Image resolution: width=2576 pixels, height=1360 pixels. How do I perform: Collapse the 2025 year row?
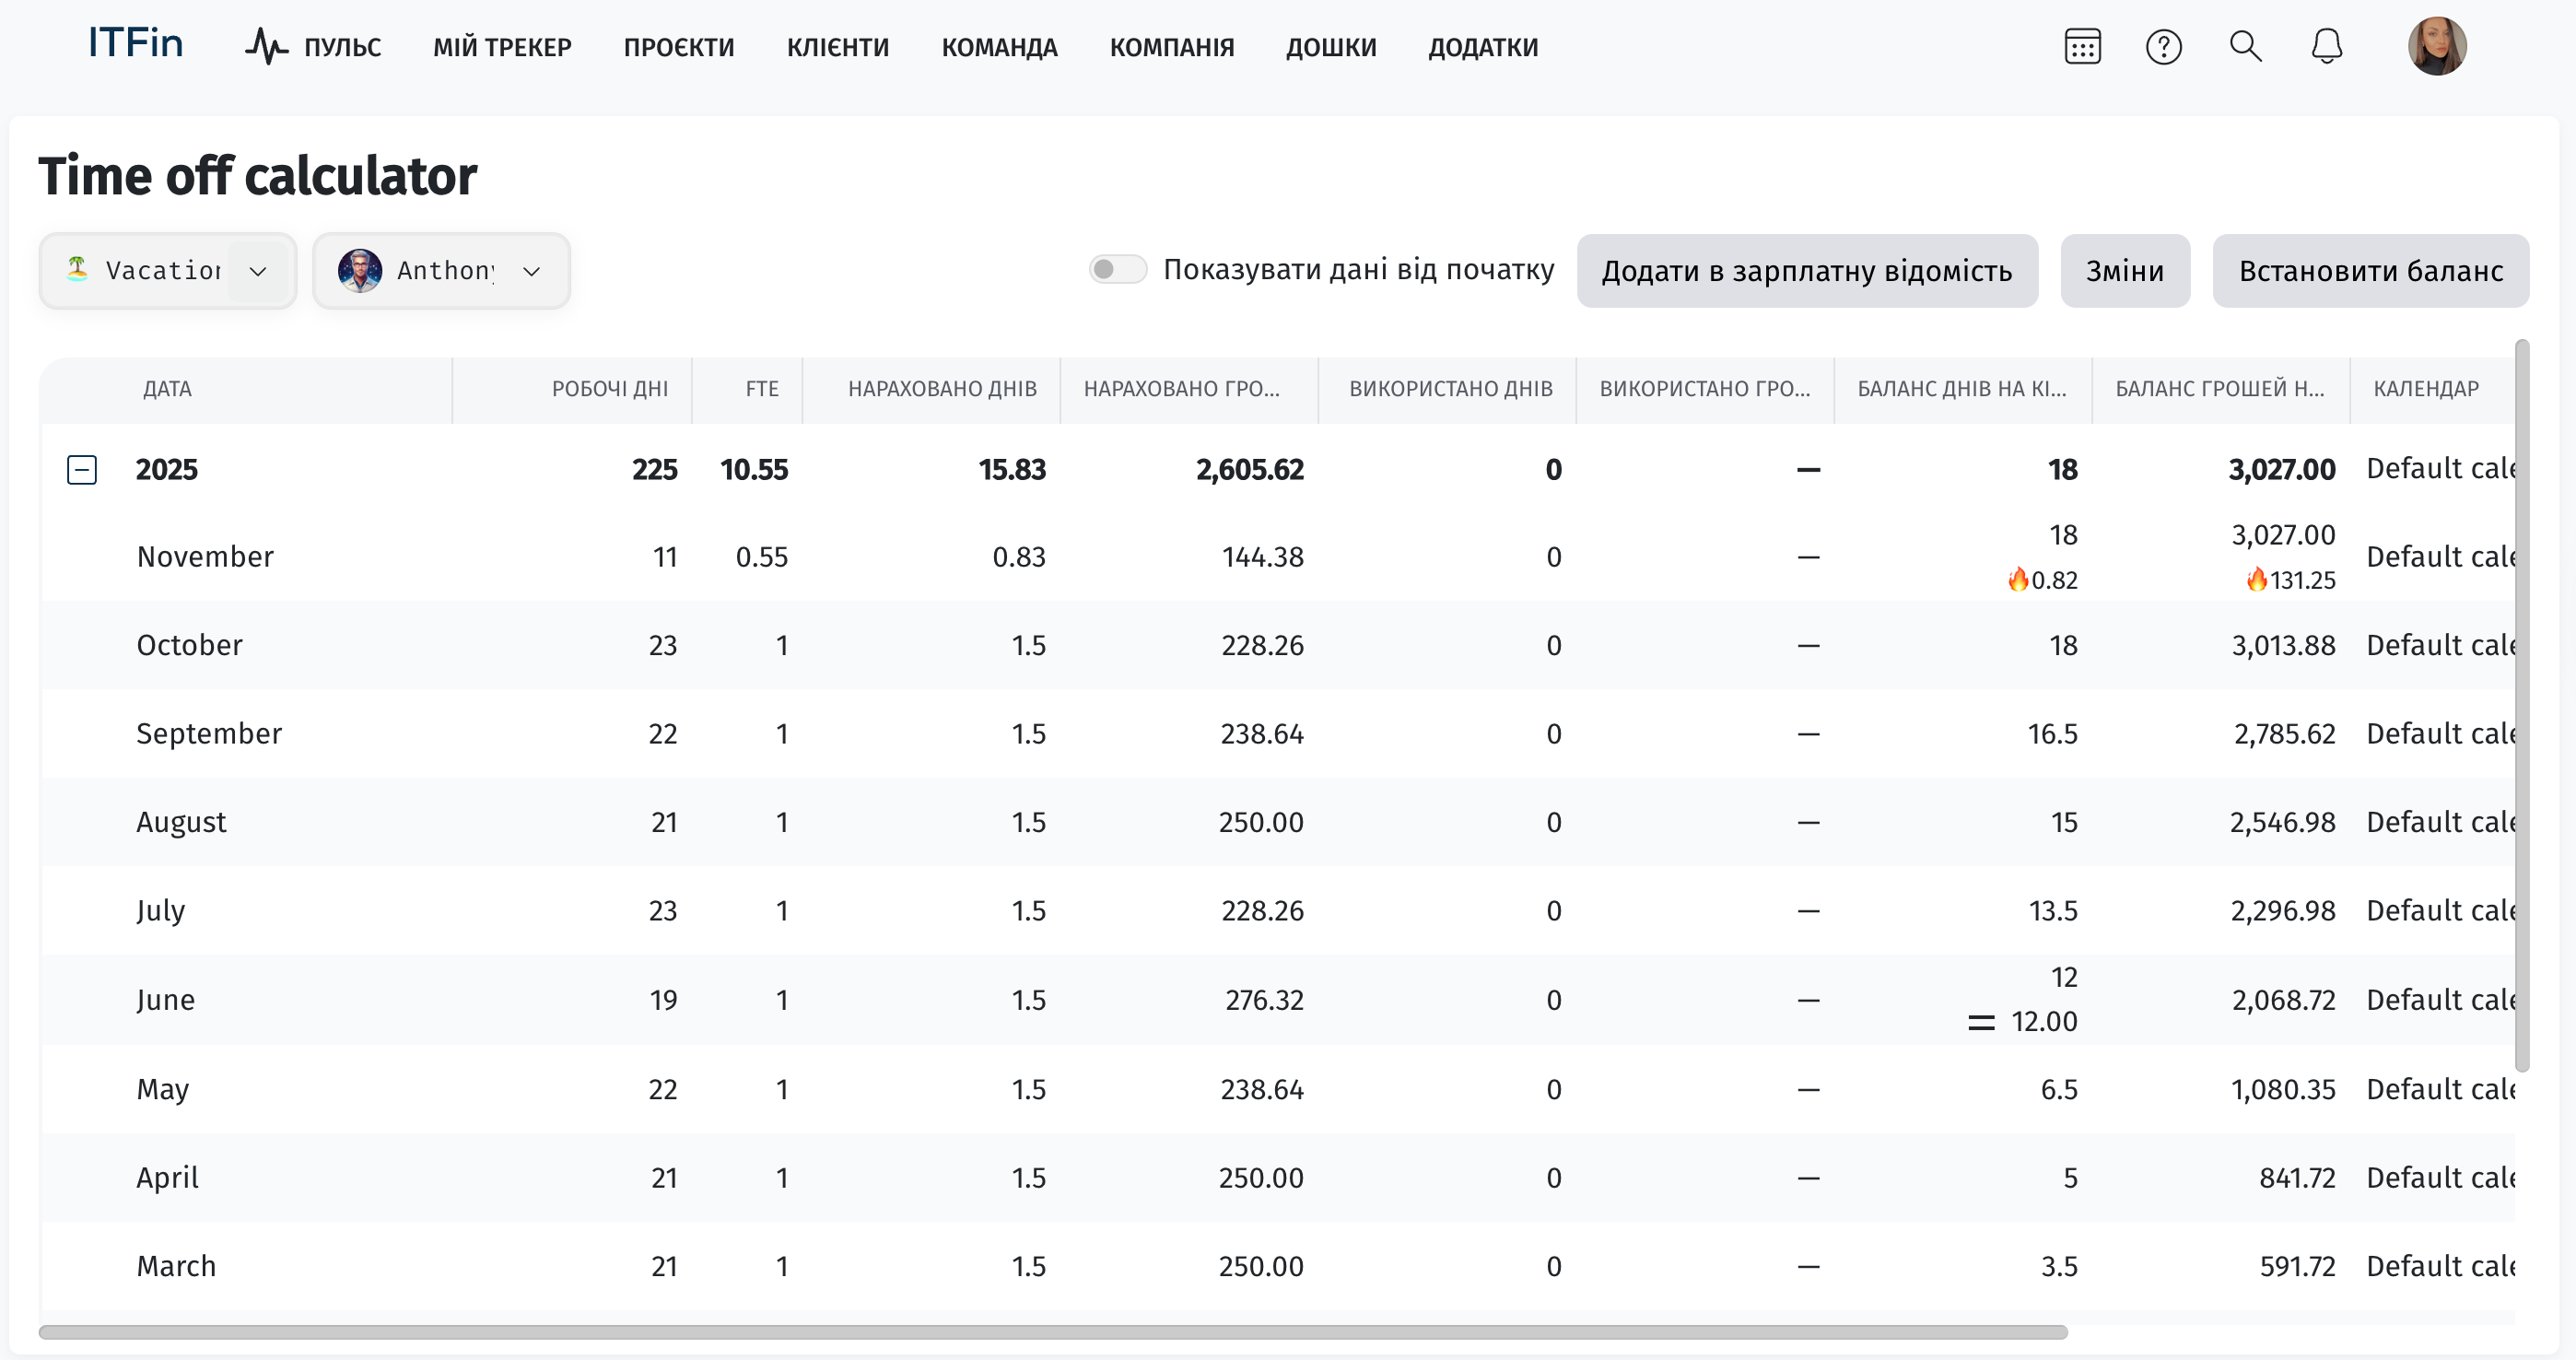[82, 470]
